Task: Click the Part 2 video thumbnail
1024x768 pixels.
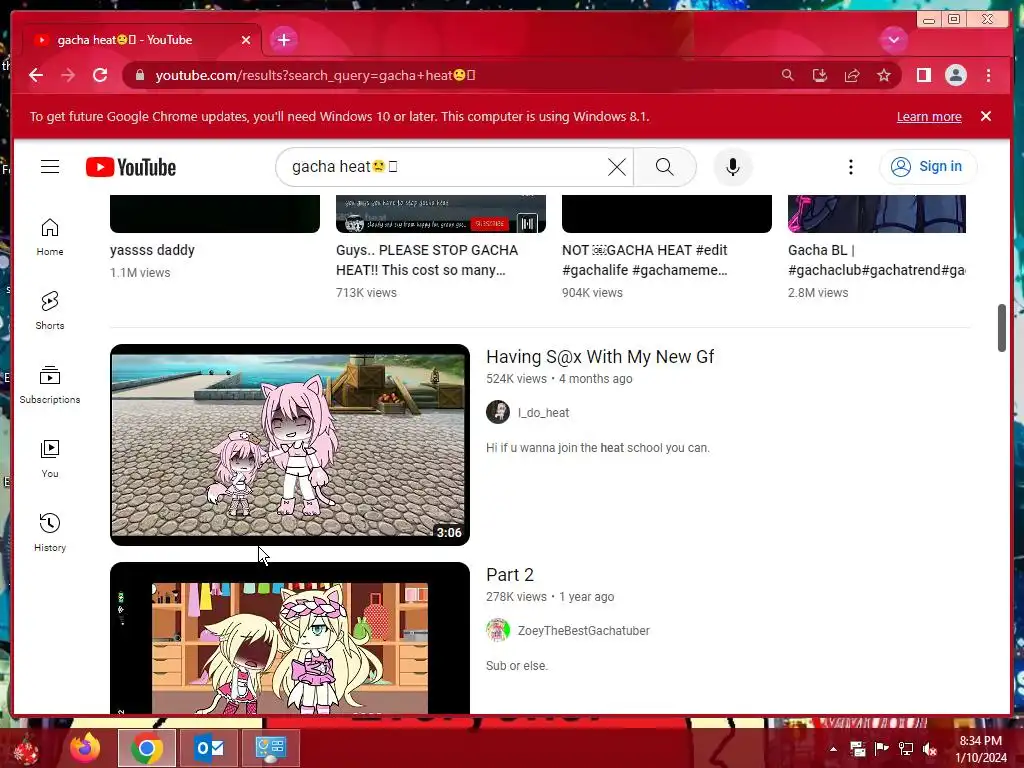Action: click(290, 638)
